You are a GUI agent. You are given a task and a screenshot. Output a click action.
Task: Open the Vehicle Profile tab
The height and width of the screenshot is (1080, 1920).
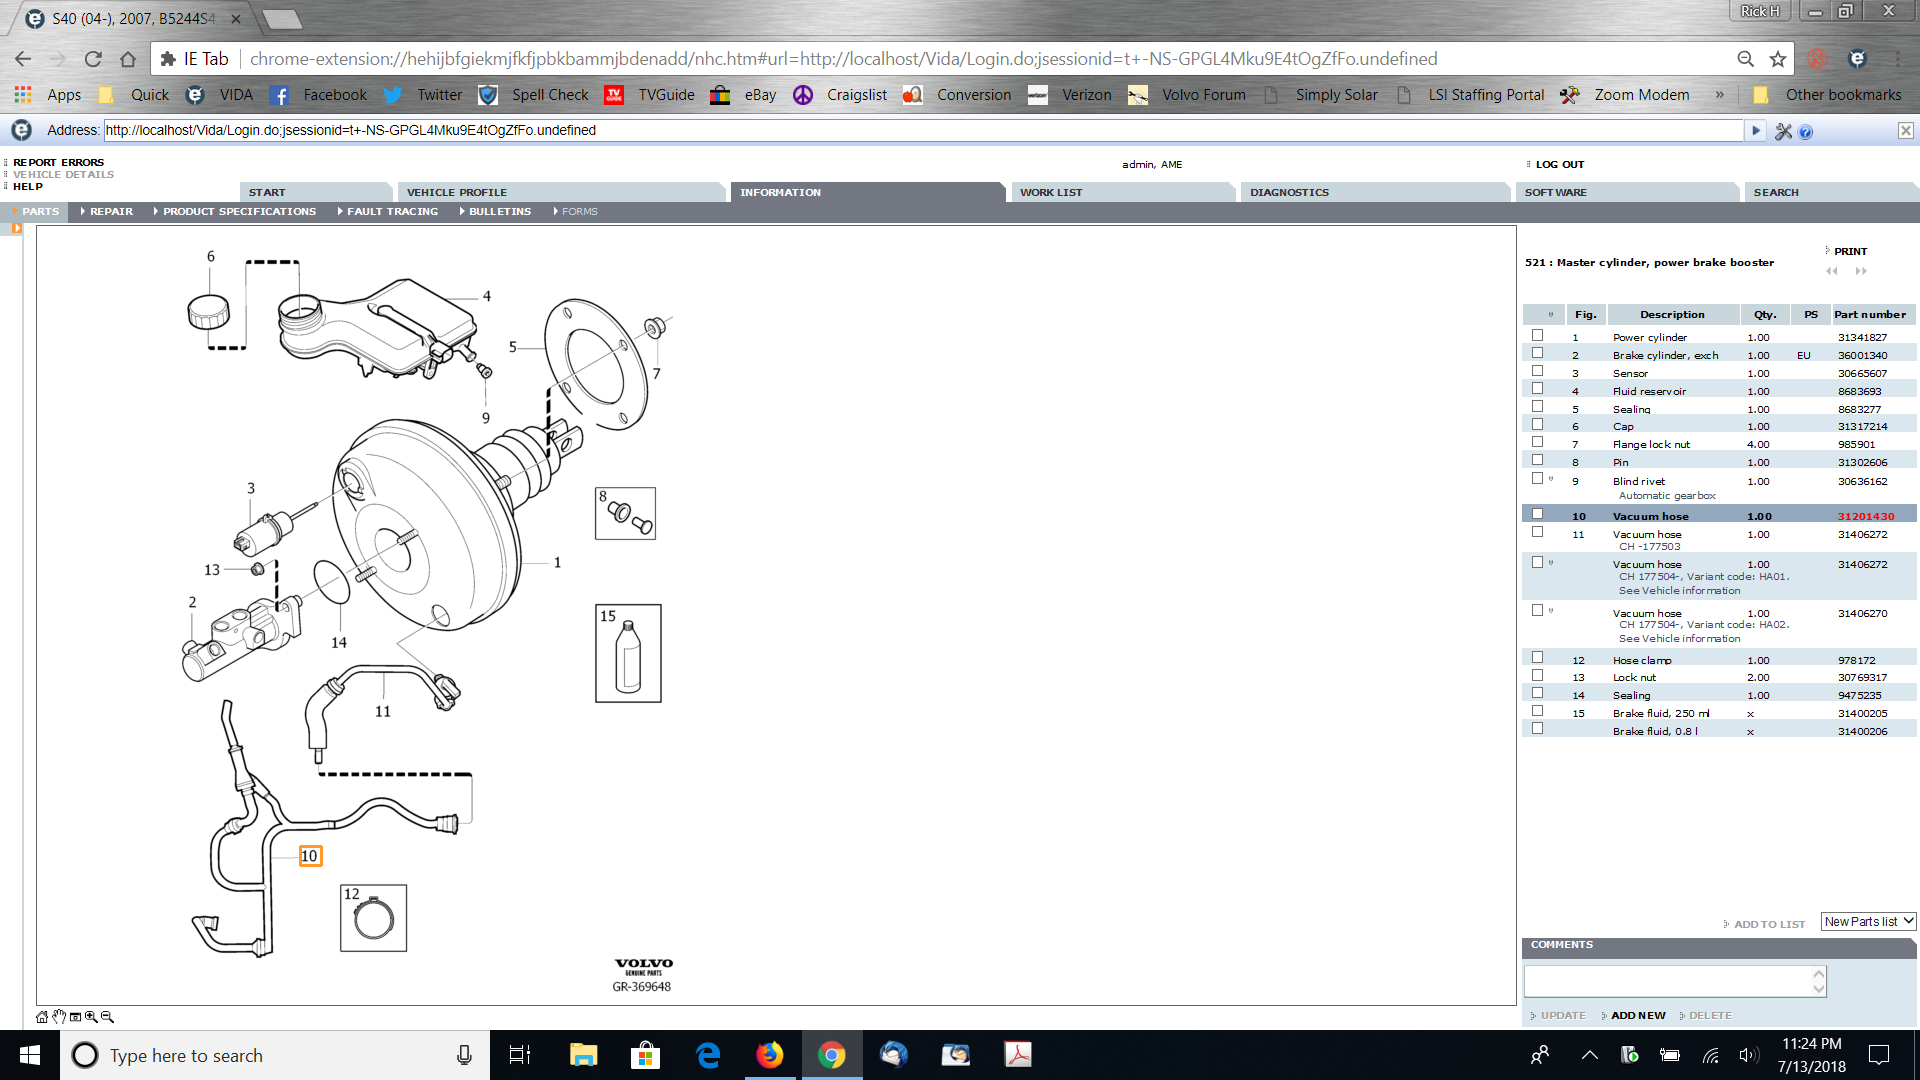coord(457,192)
